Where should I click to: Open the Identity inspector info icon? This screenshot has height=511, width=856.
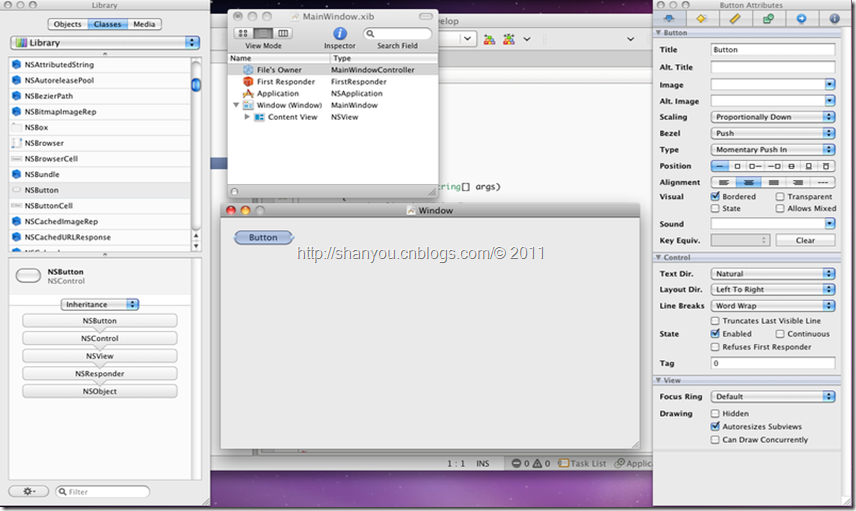point(834,19)
